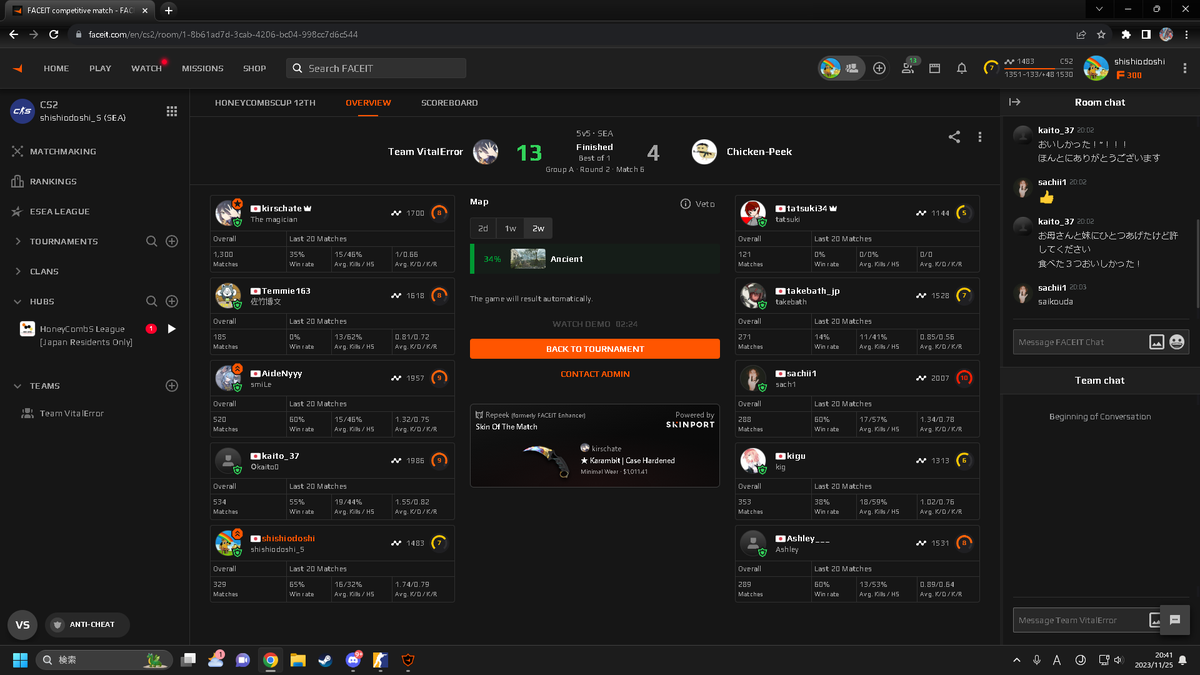This screenshot has height=675, width=1200.
Task: Open Steam from the Windows taskbar
Action: (326, 660)
